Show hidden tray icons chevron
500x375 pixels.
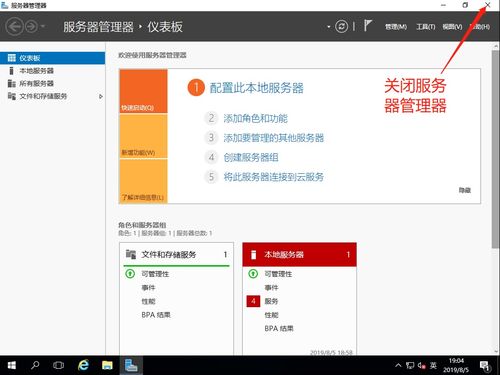point(398,365)
